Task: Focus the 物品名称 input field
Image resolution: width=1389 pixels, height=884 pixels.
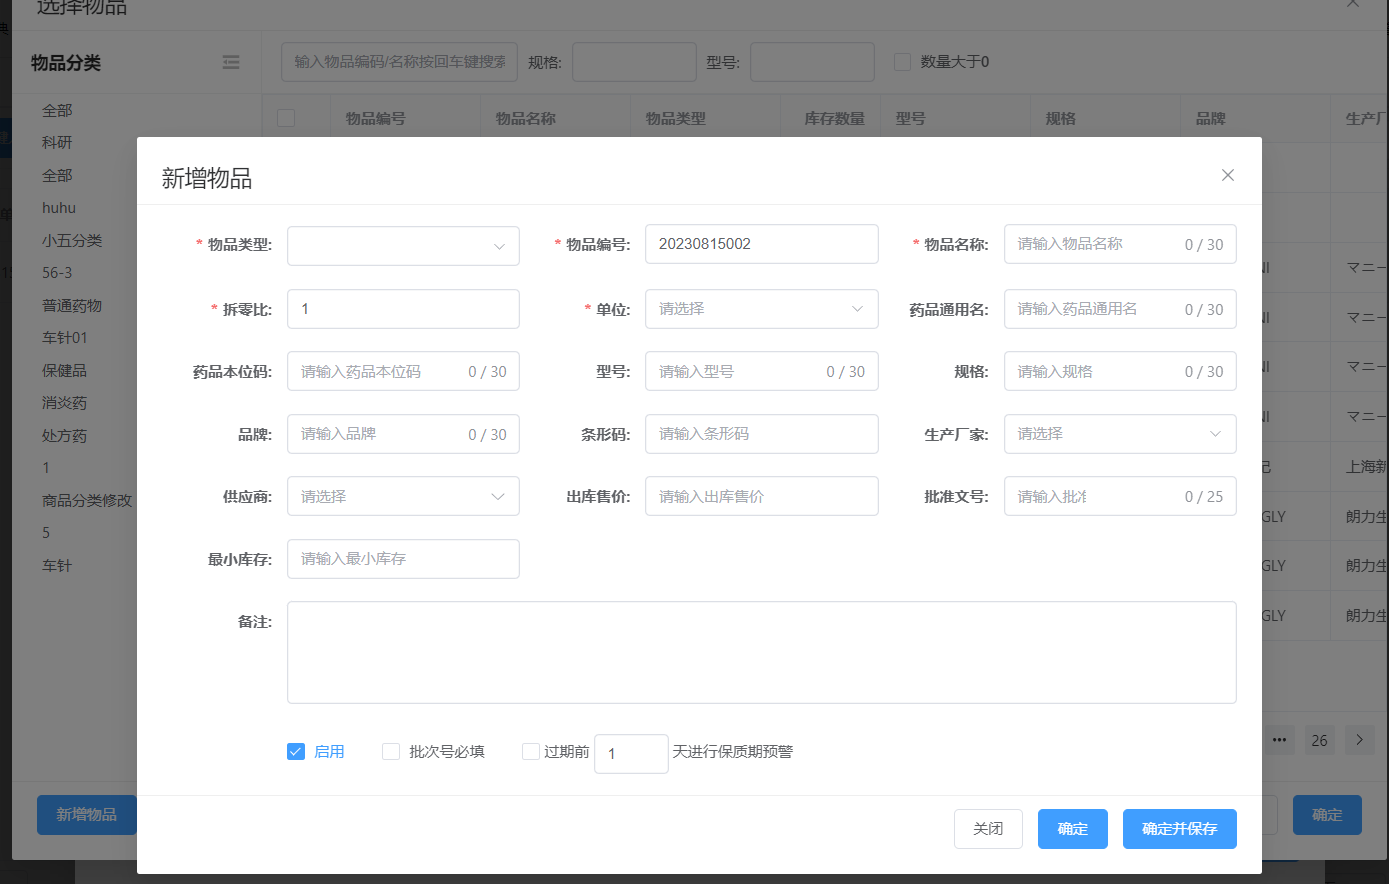Action: tap(1120, 244)
